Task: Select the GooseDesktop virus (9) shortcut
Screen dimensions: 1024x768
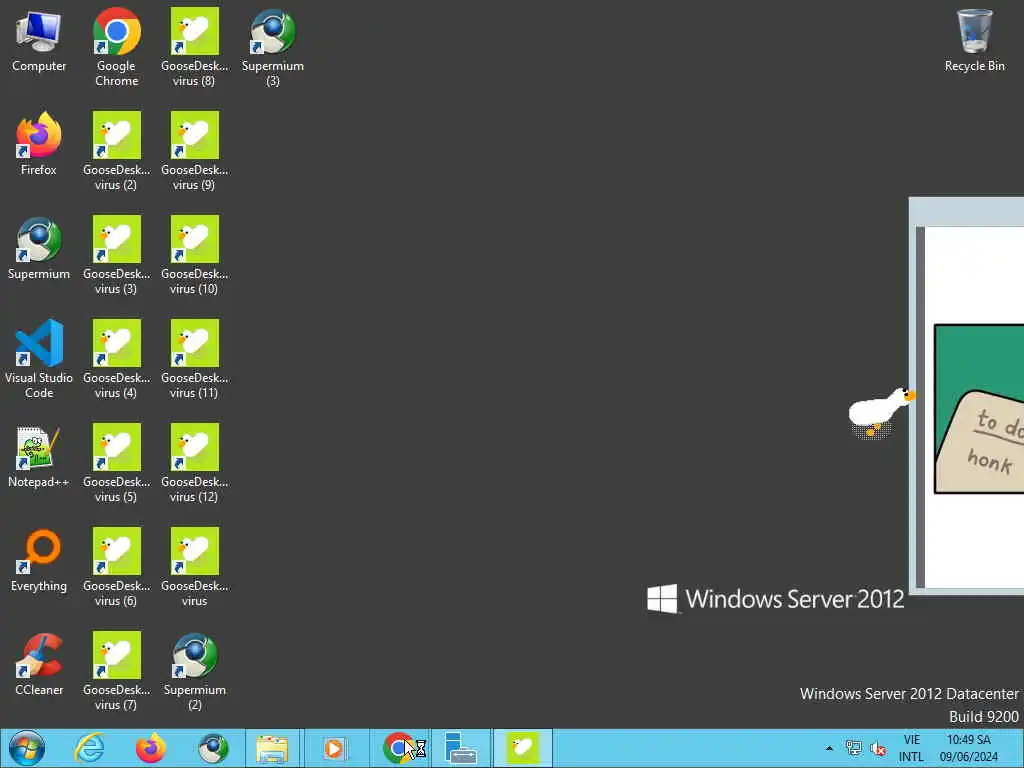Action: 195,151
